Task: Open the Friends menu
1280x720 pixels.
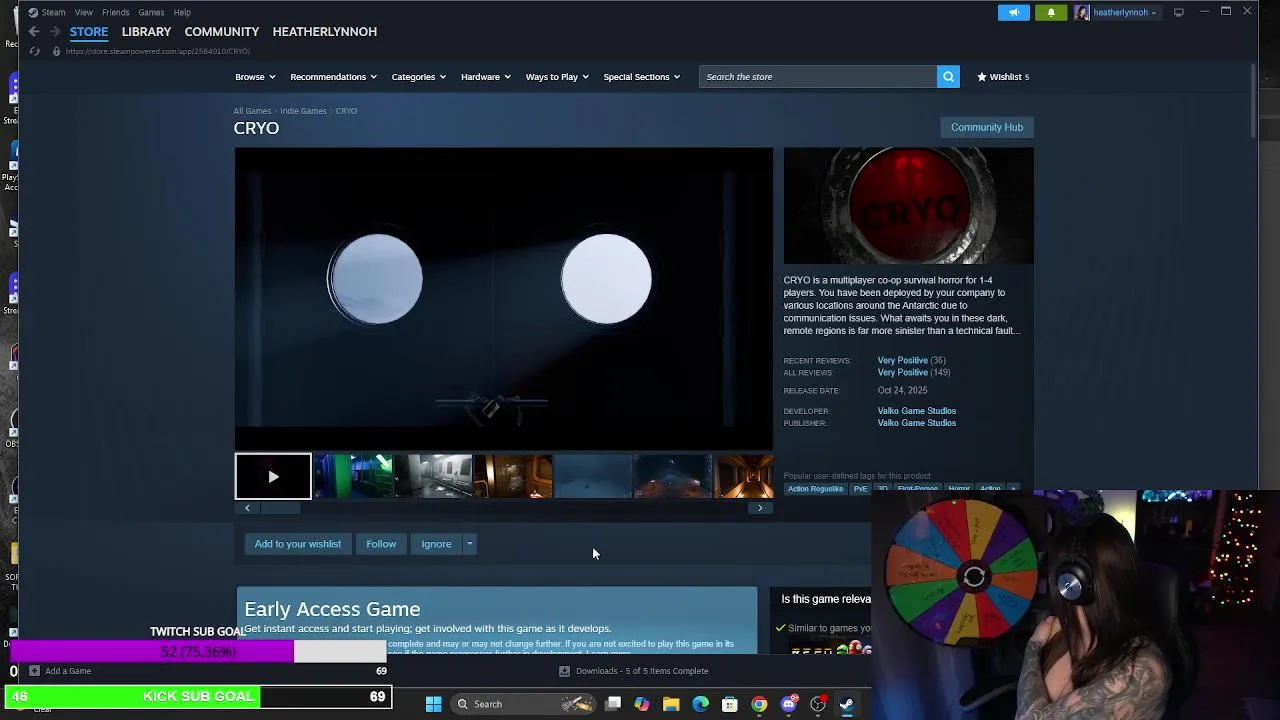Action: (x=115, y=12)
